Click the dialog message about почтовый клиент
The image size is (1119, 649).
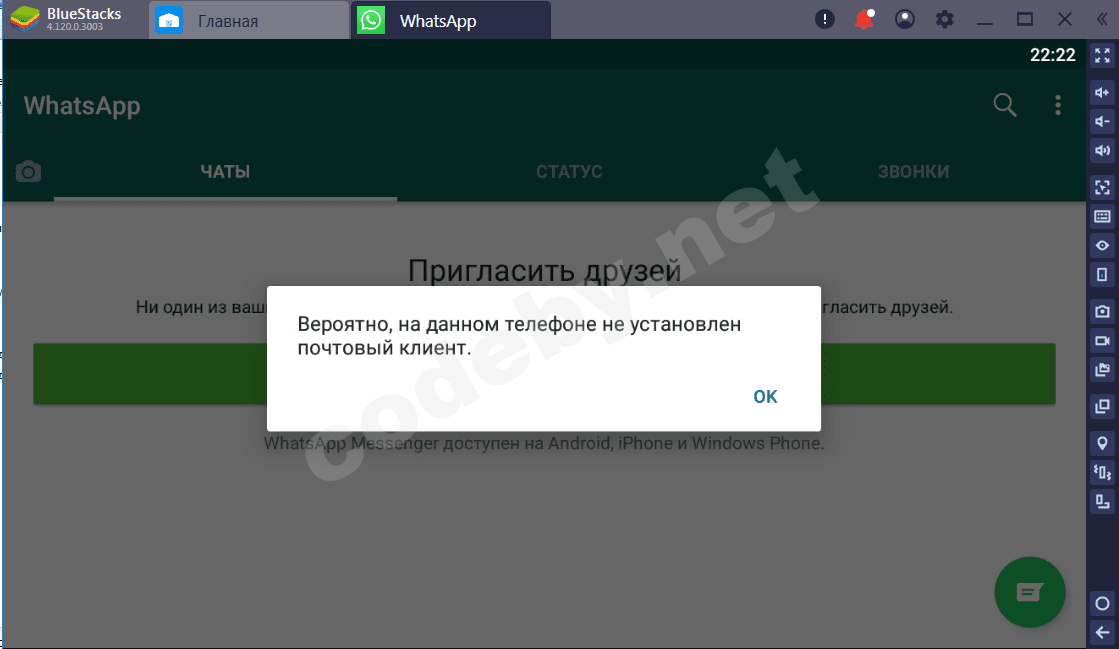(519, 336)
